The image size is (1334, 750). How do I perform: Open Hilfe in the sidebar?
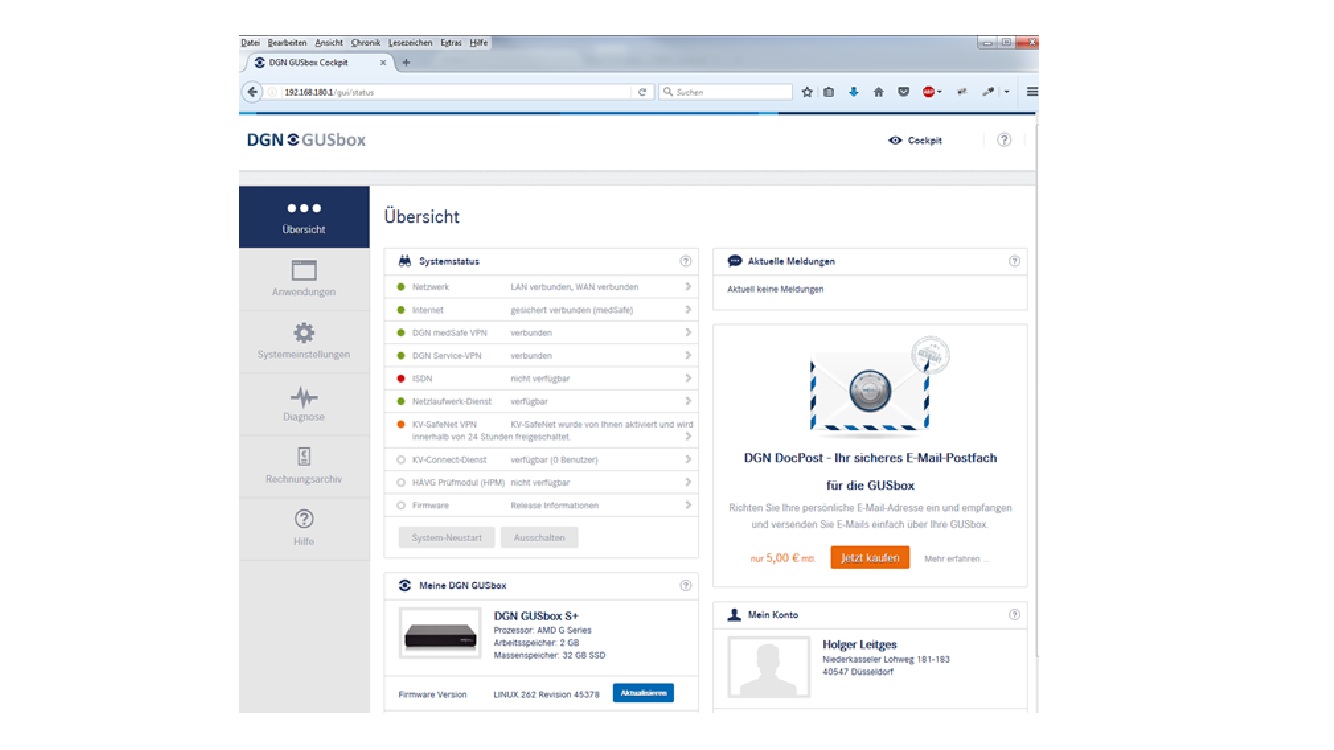(304, 528)
